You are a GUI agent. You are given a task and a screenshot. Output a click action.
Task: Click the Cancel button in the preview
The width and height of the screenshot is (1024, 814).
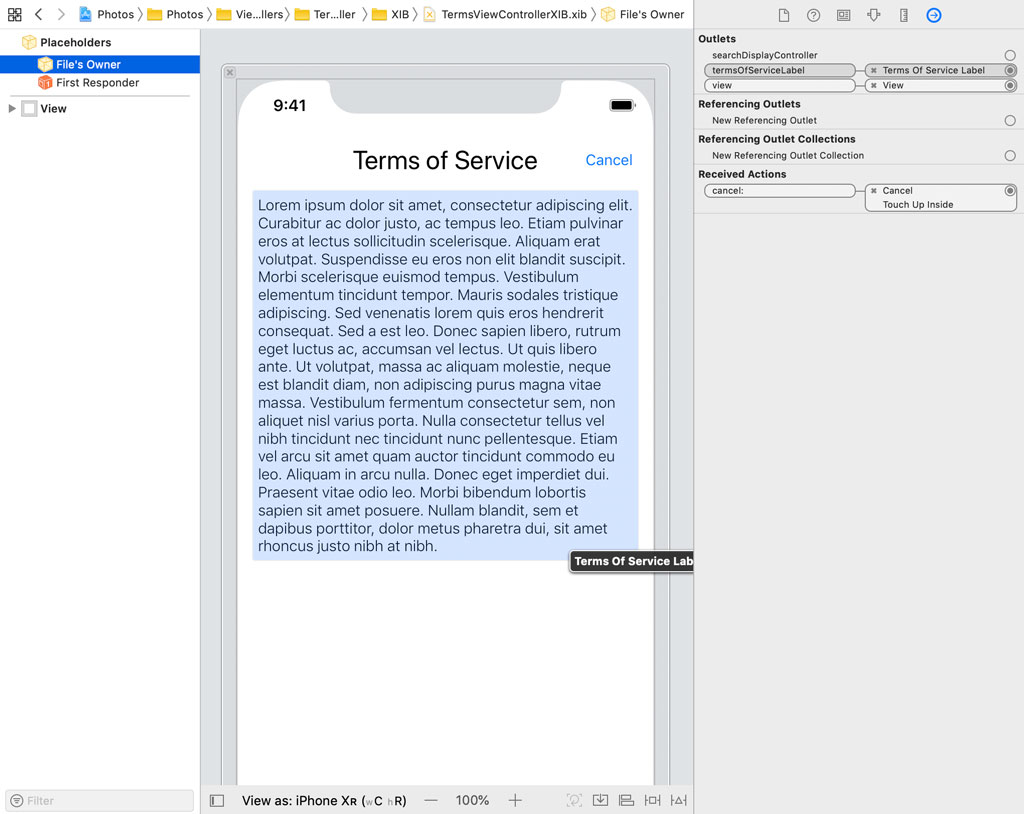[x=608, y=159]
